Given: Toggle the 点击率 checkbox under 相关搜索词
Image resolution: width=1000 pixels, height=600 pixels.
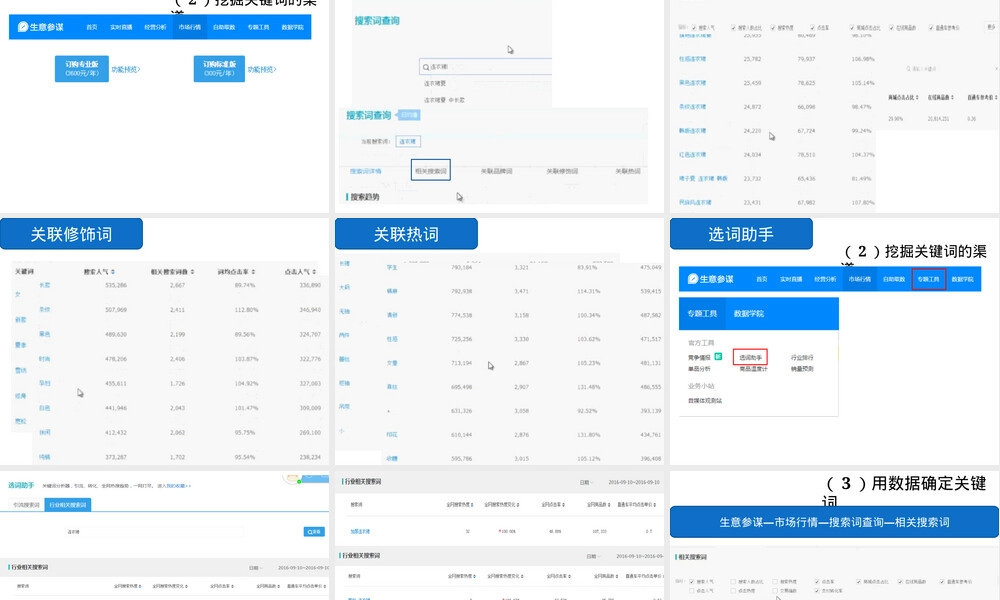Looking at the screenshot, I should pos(817,582).
